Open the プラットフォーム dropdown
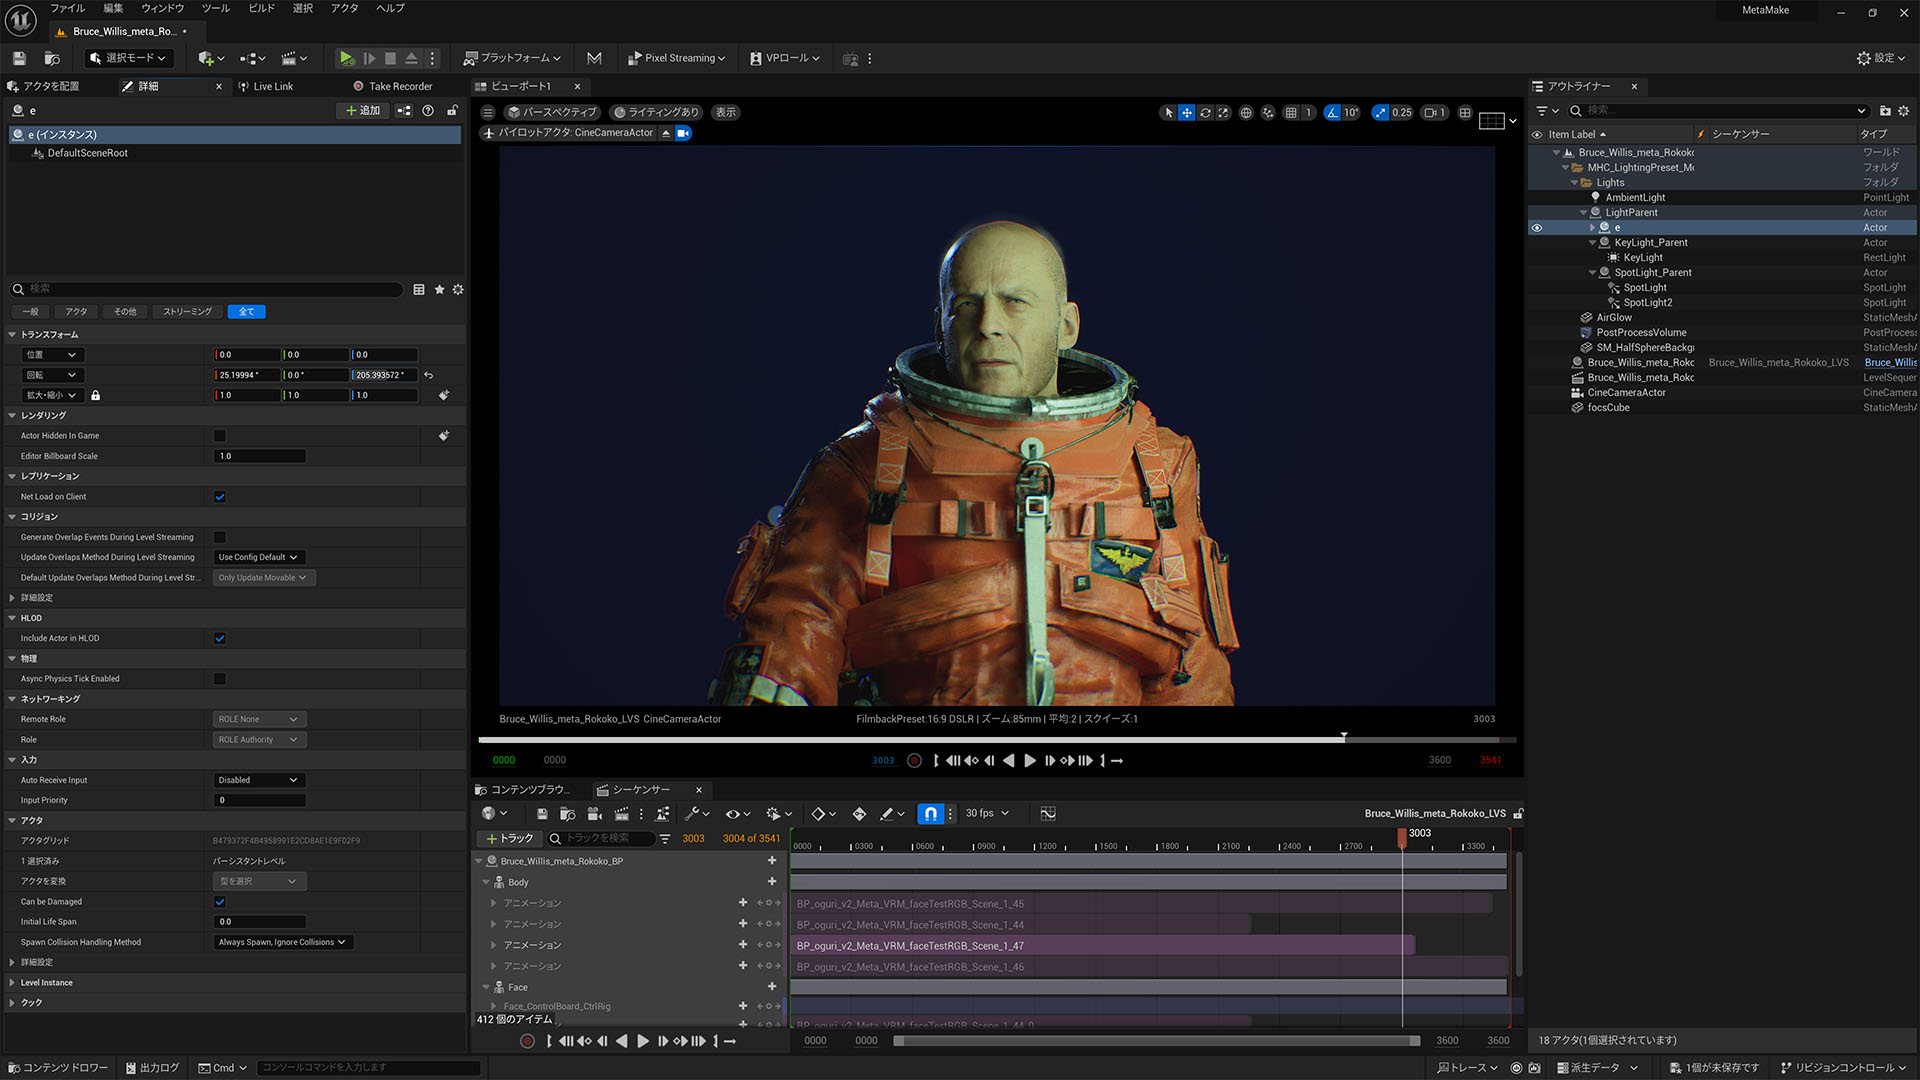Screen dimensions: 1920x1080 tap(512, 58)
